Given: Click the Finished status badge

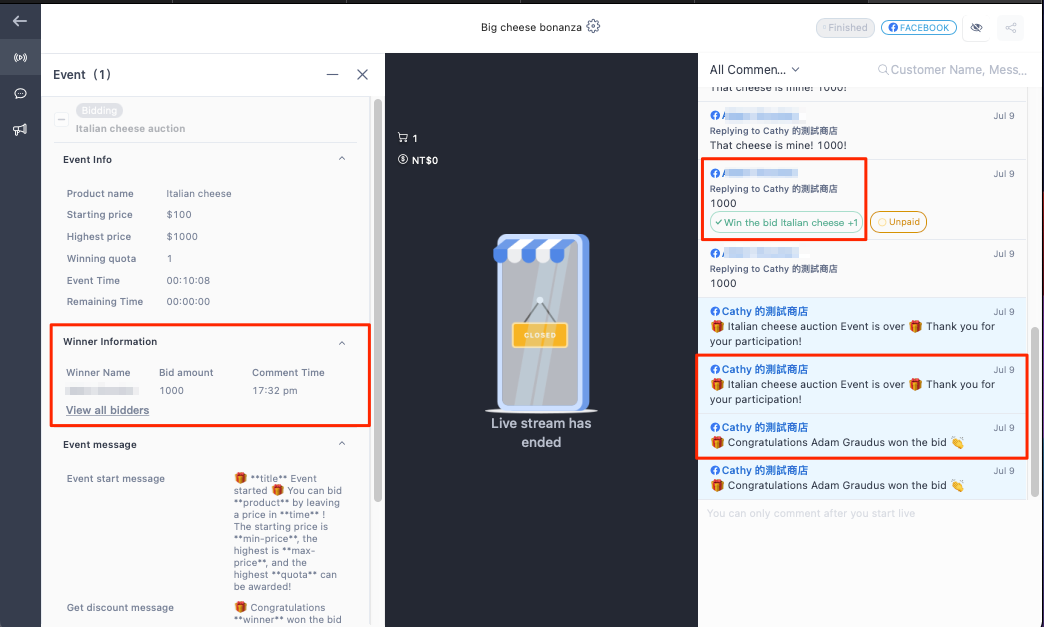Looking at the screenshot, I should tap(845, 27).
